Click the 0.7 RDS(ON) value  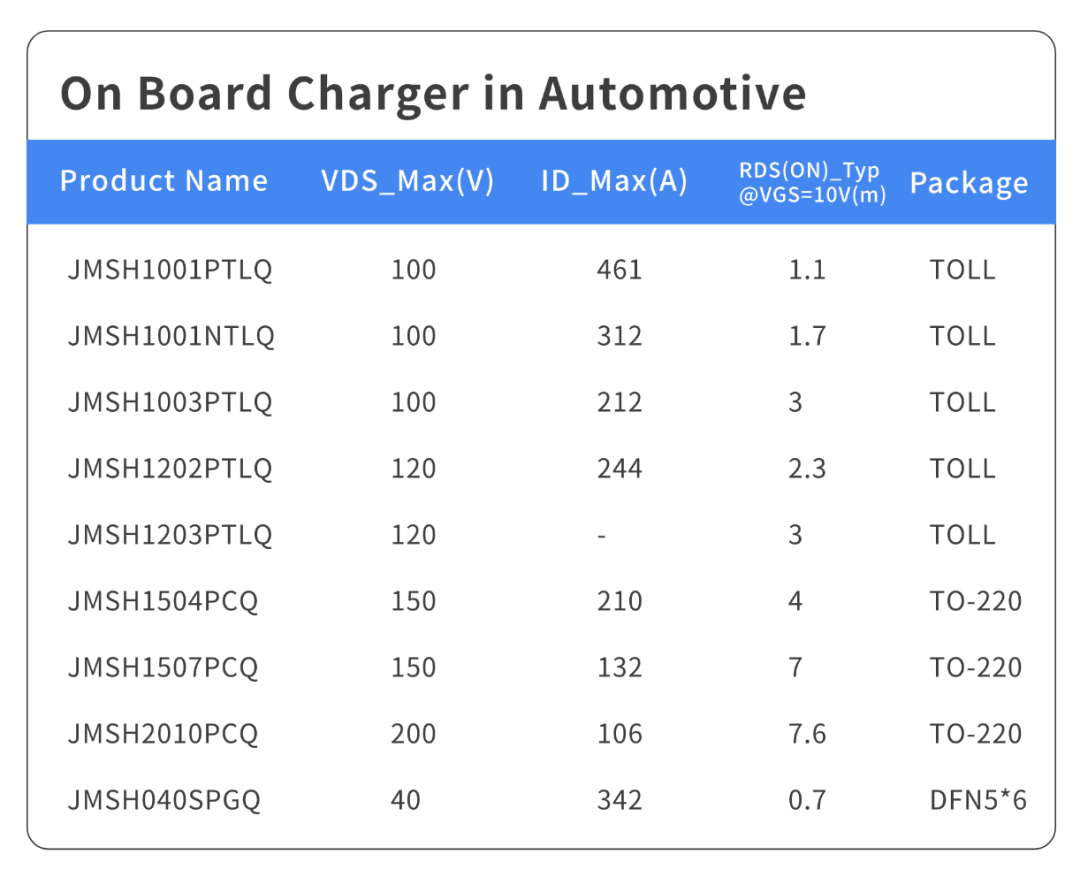(x=806, y=800)
